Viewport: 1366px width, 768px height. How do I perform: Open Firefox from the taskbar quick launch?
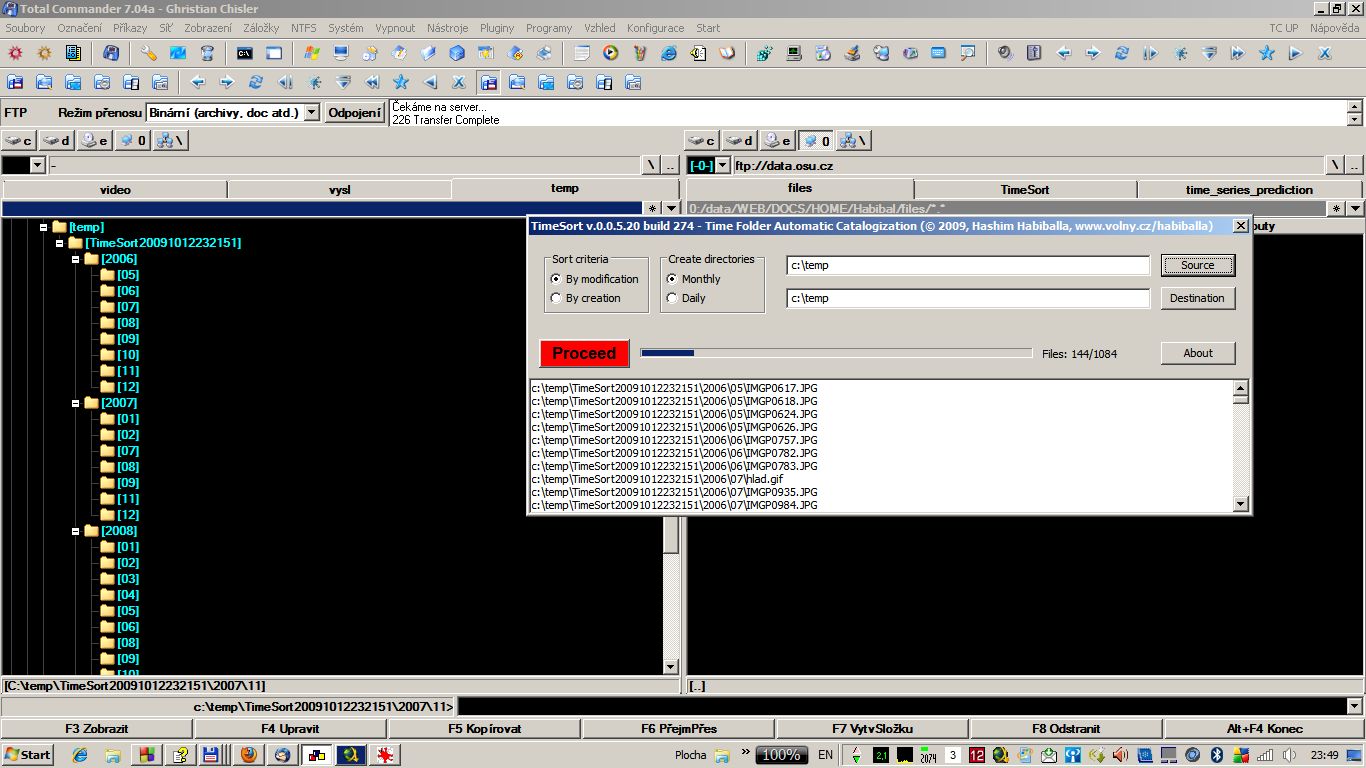[x=248, y=755]
